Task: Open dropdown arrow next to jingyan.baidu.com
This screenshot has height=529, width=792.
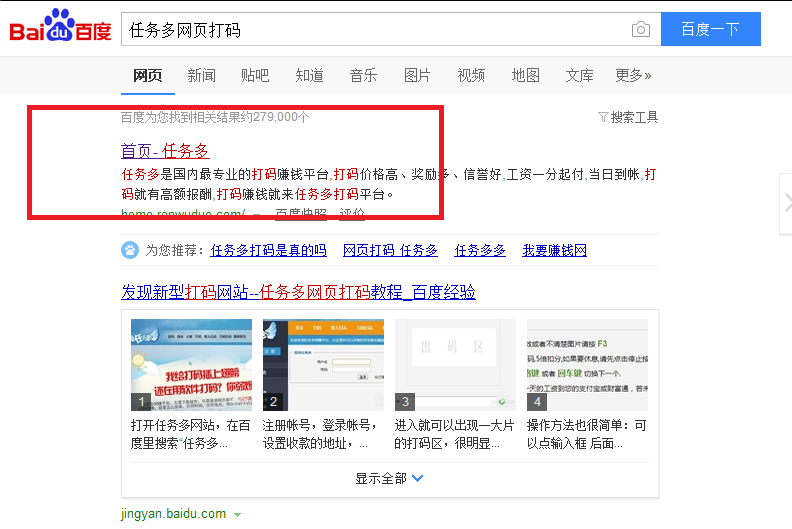Action: click(x=237, y=515)
